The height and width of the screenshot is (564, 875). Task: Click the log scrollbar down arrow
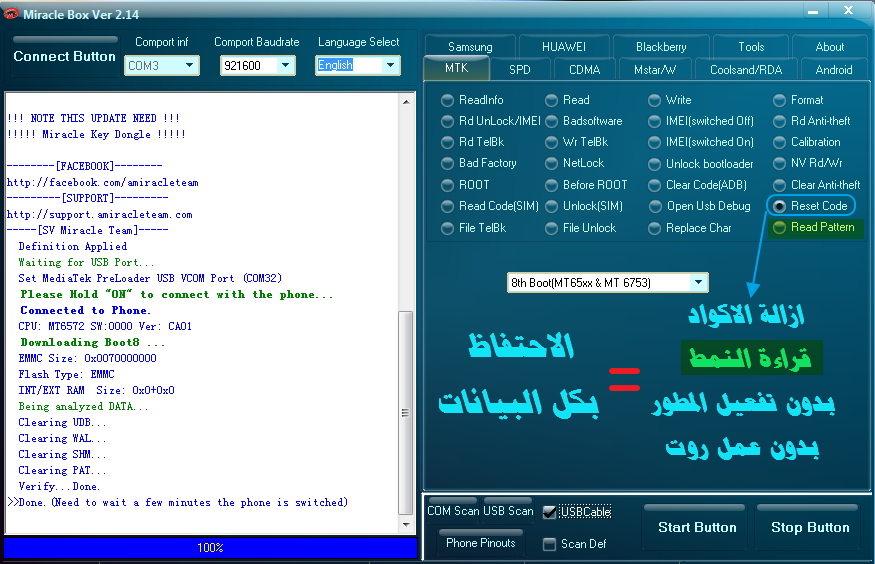tap(406, 524)
